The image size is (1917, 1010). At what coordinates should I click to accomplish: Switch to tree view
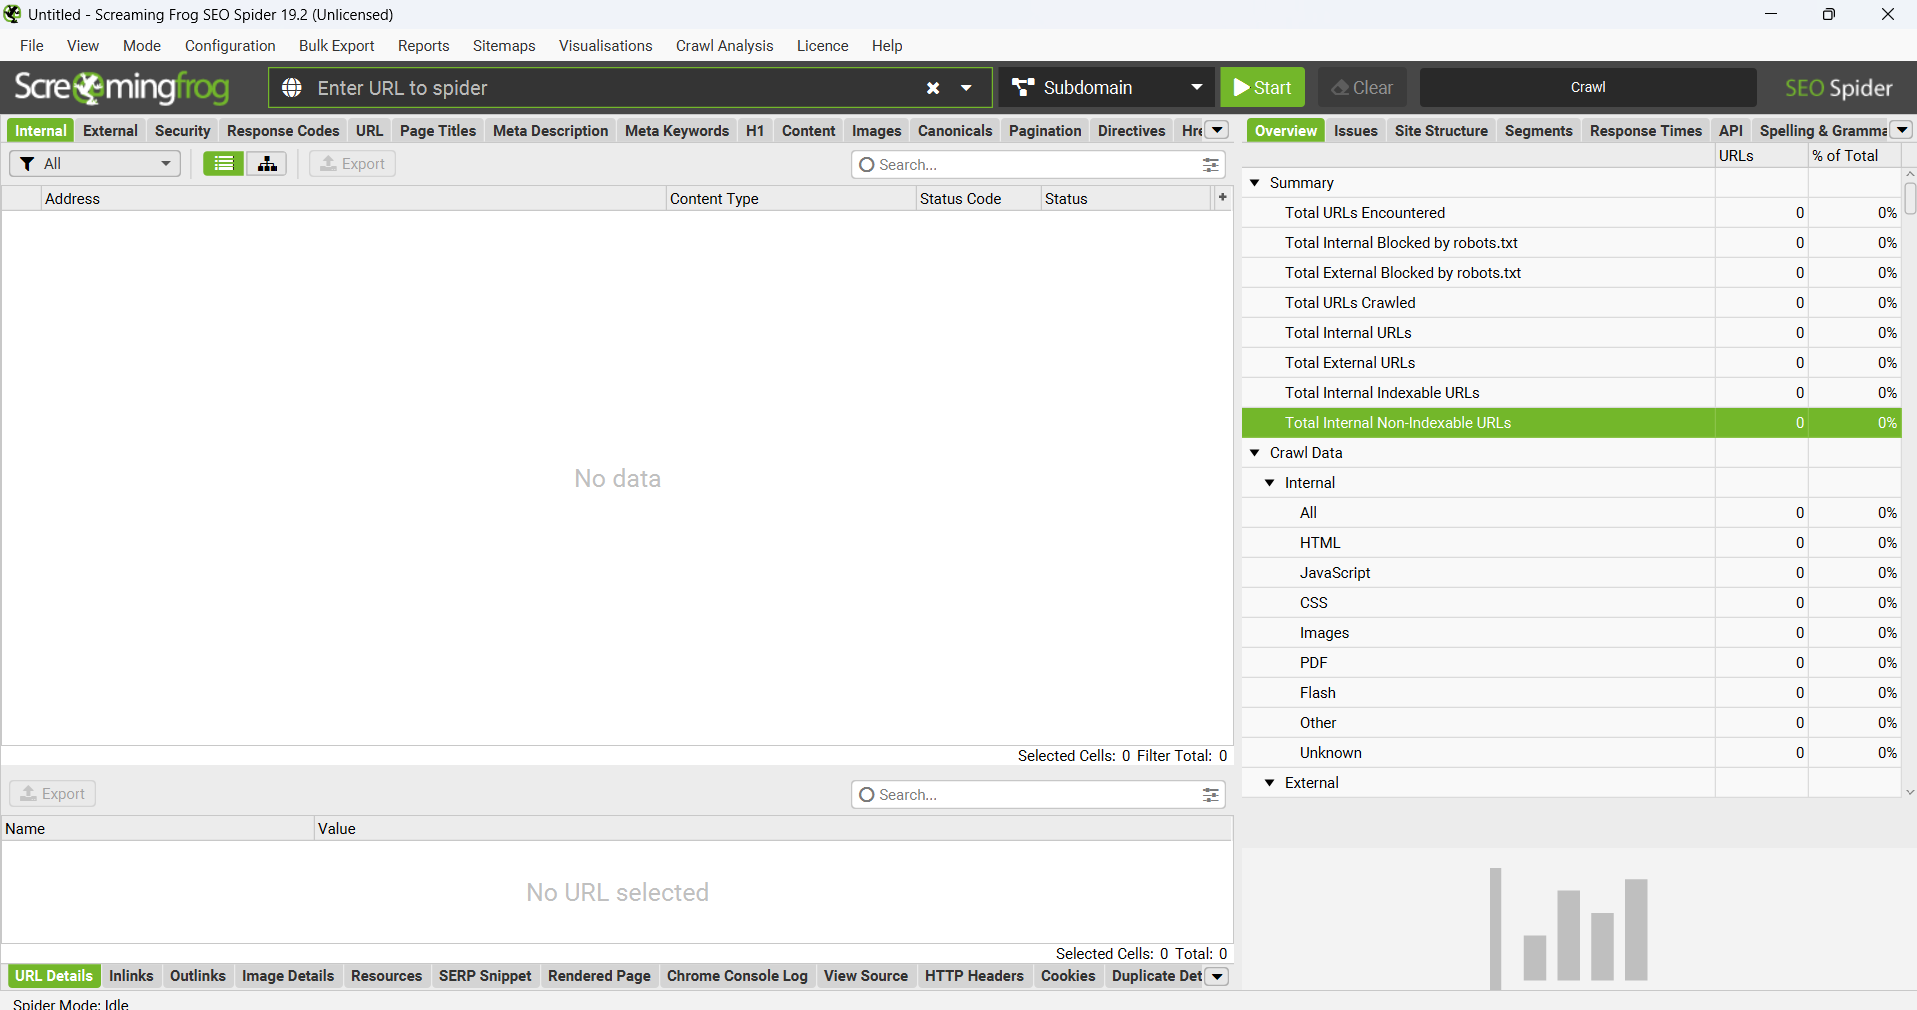[267, 164]
